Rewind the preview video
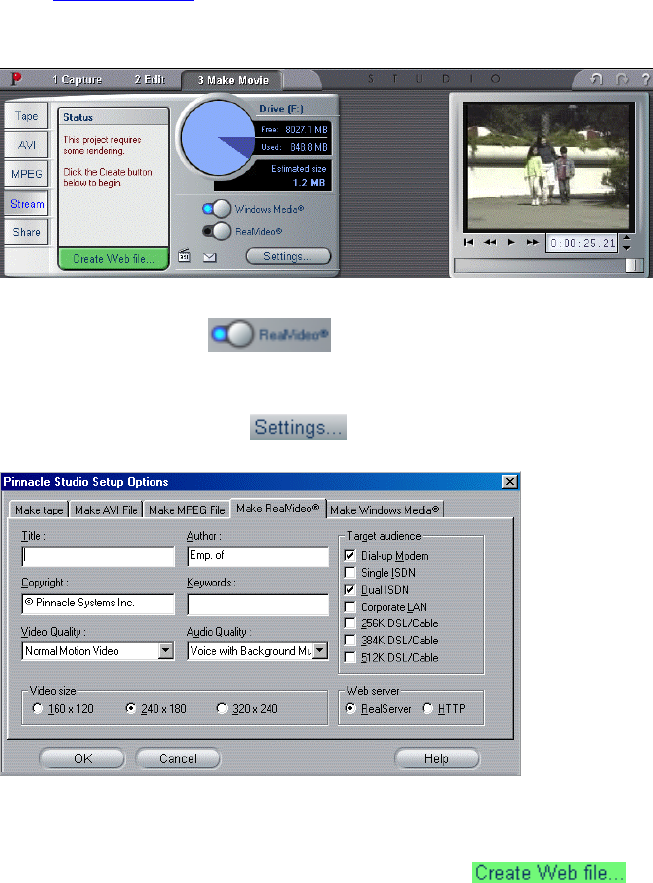Viewport: 653px width, 883px height. [x=490, y=242]
